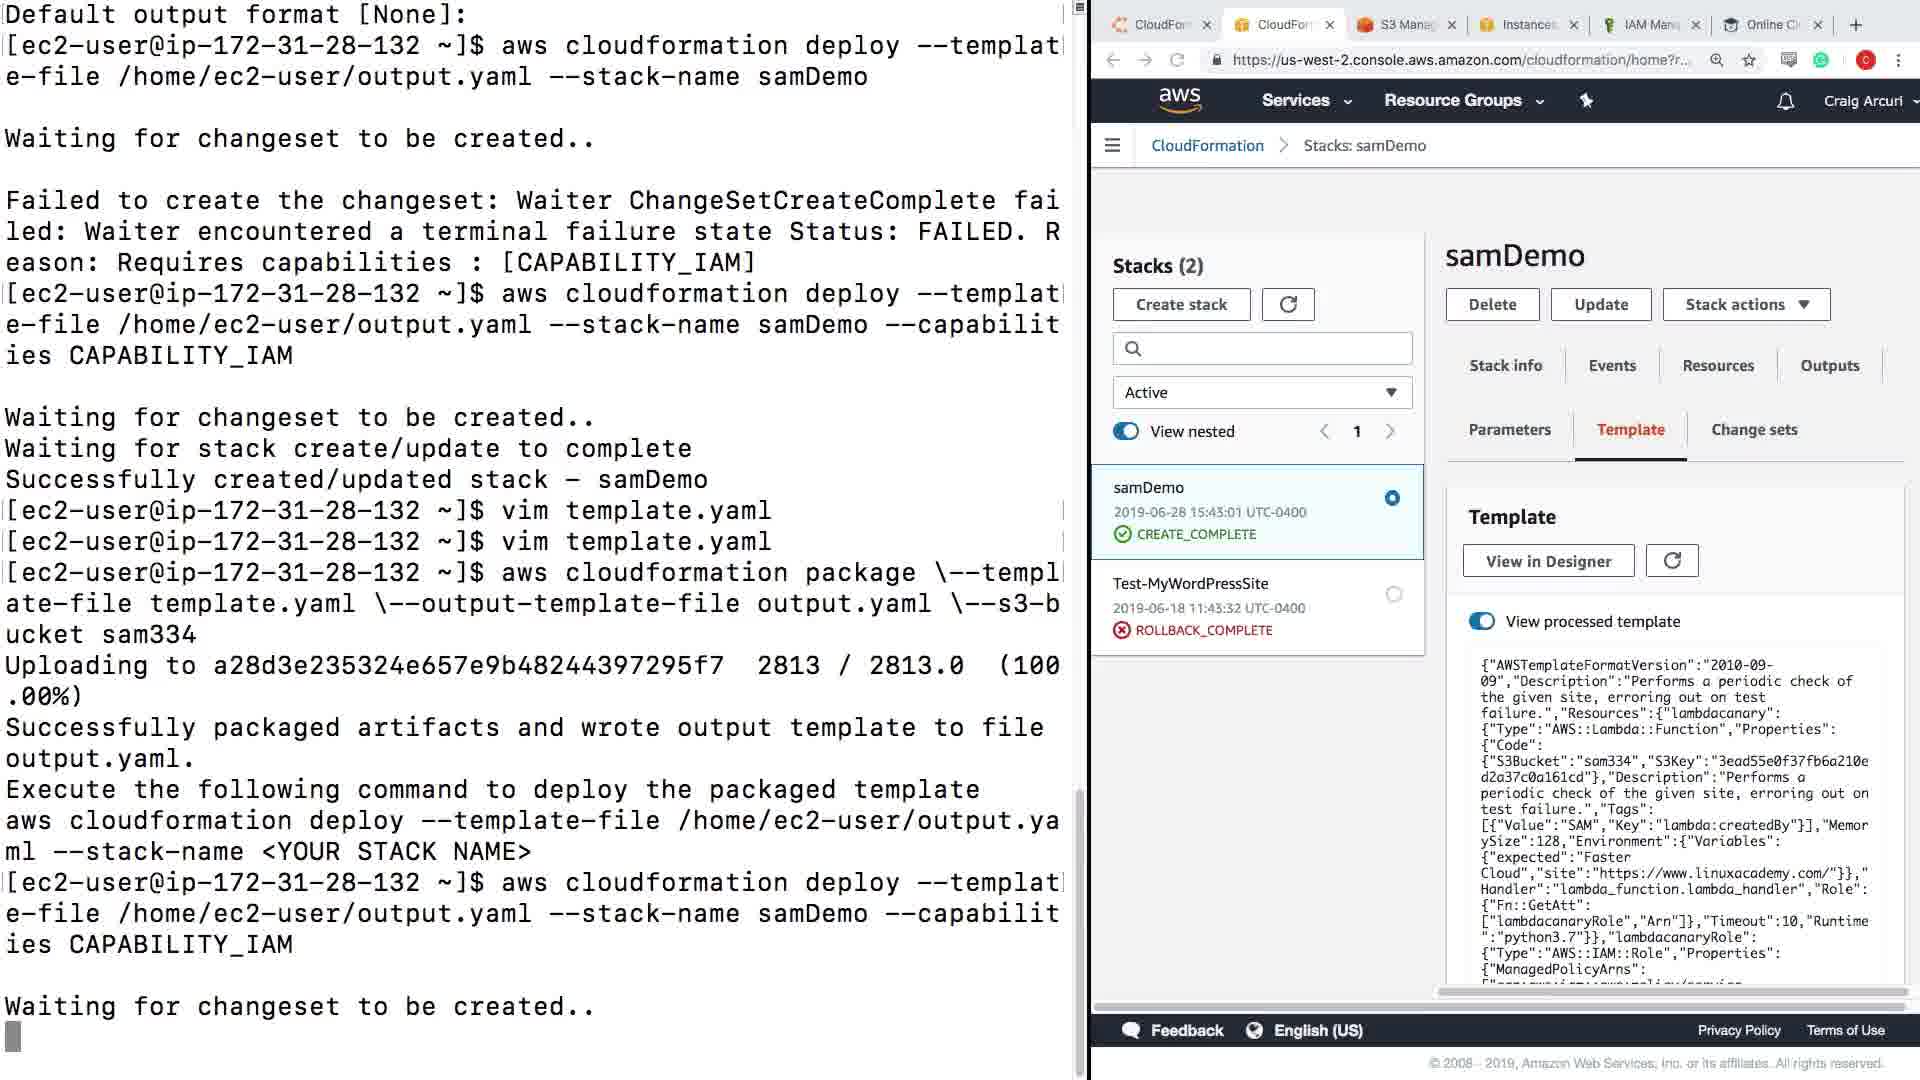
Task: Click the pin shortcuts icon in navbar
Action: pyautogui.click(x=1586, y=100)
